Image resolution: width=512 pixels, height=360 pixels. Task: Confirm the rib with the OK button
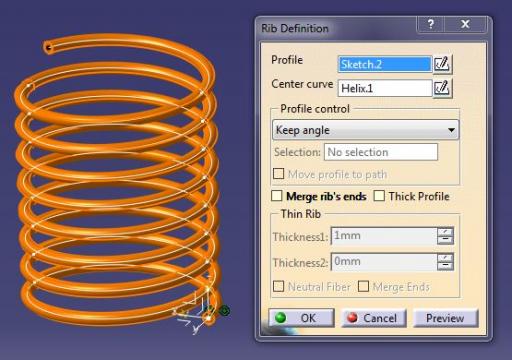pos(302,318)
